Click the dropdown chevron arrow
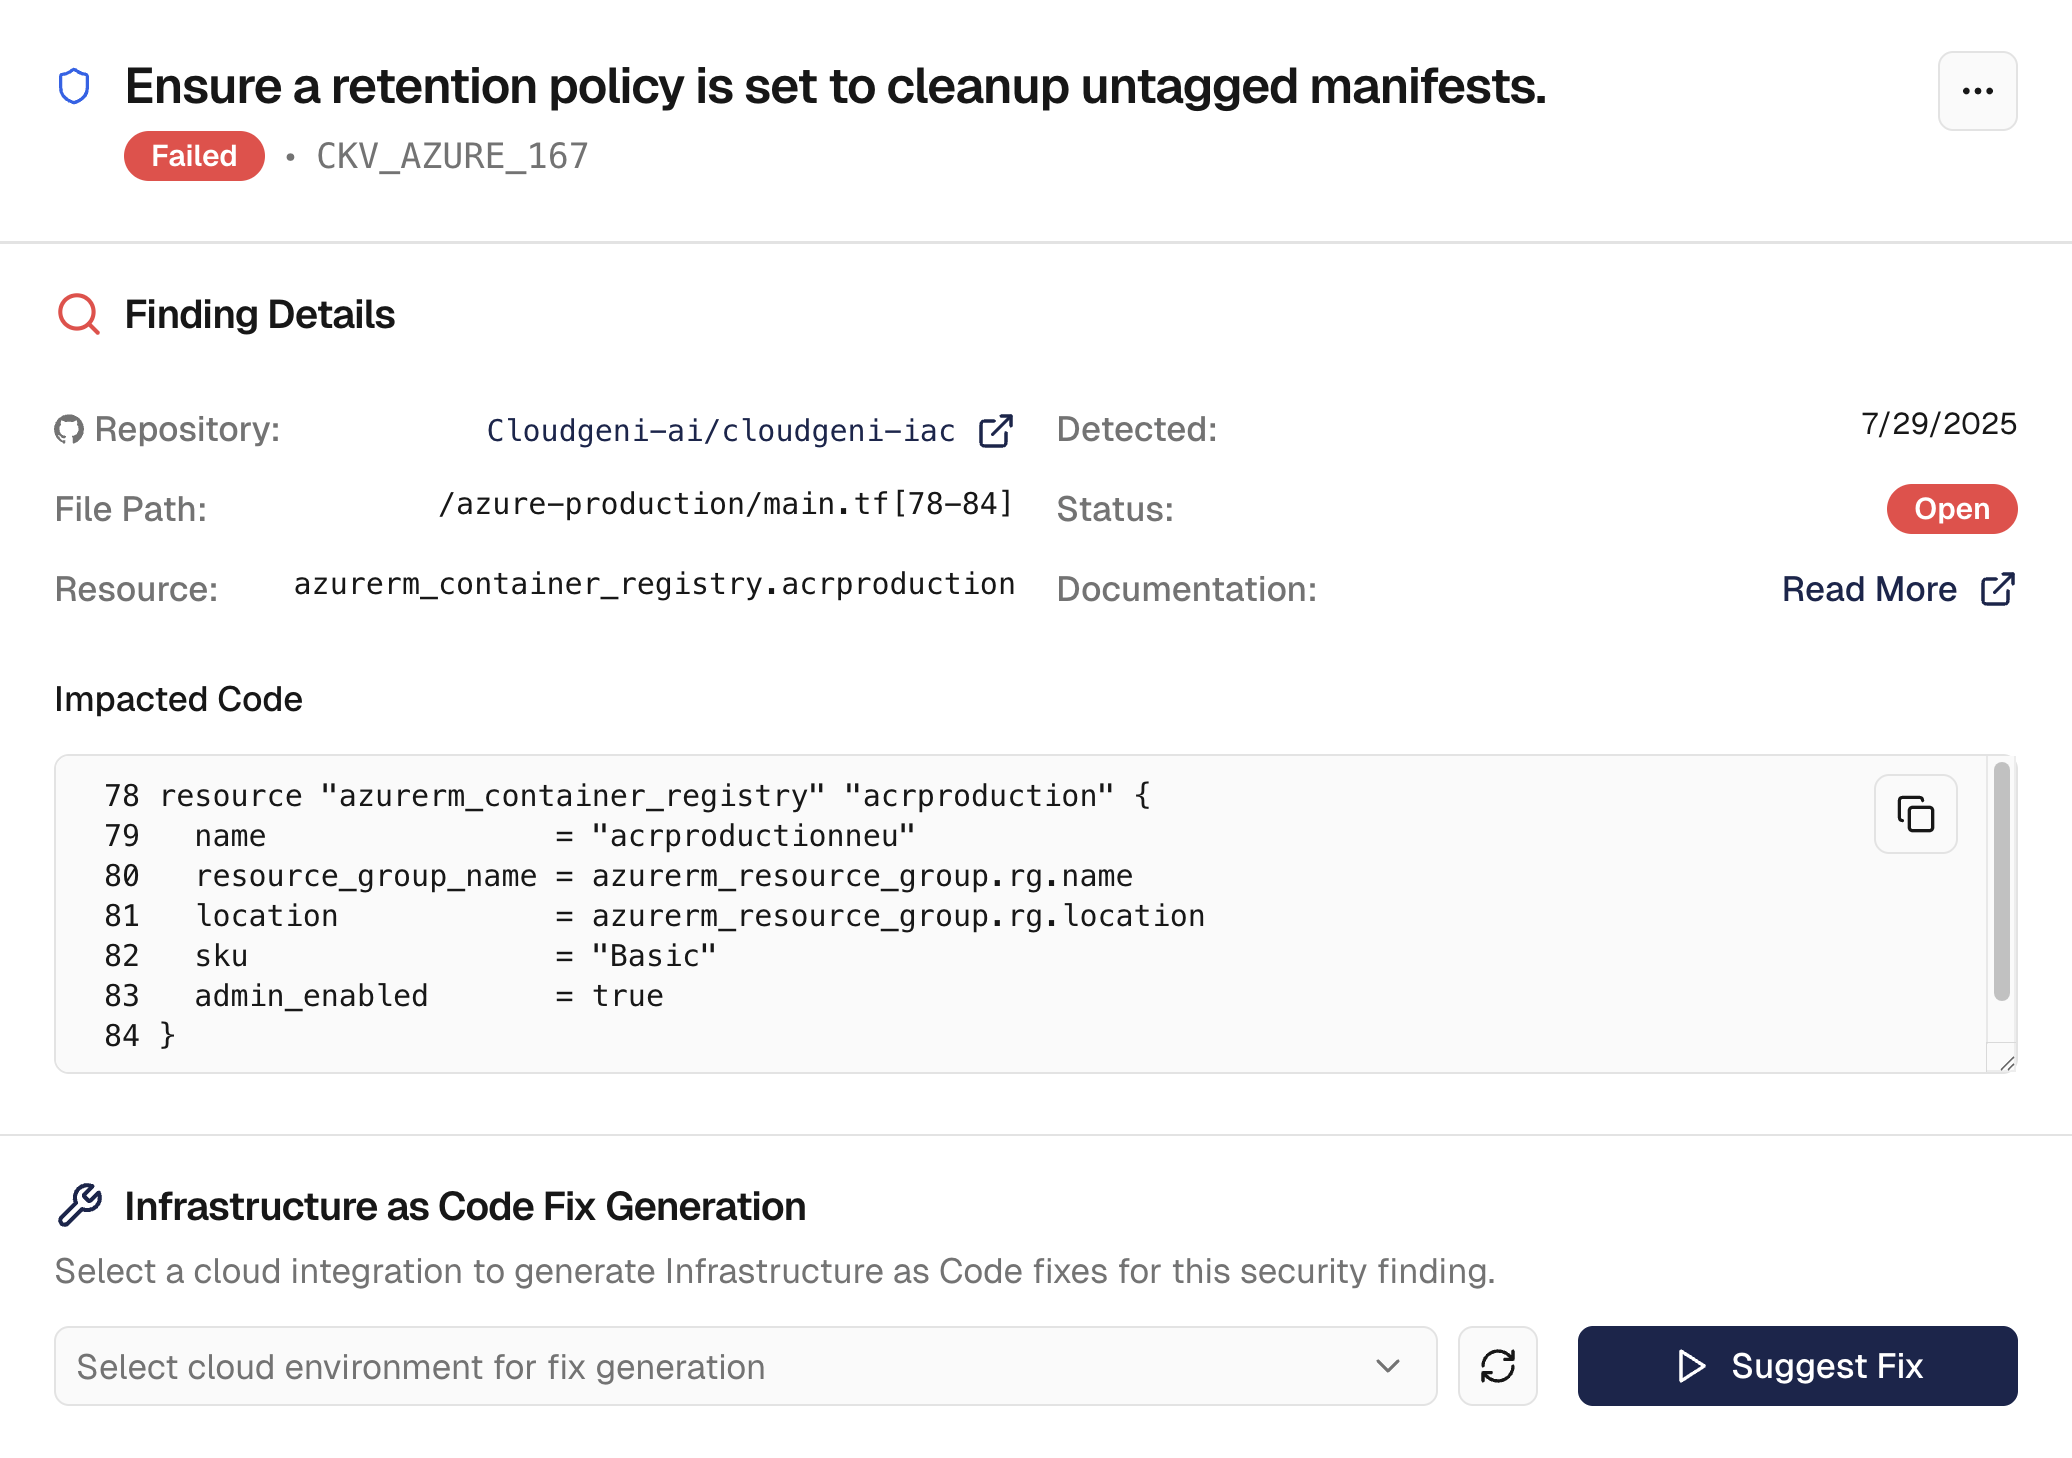The width and height of the screenshot is (2072, 1458). pos(1387,1366)
